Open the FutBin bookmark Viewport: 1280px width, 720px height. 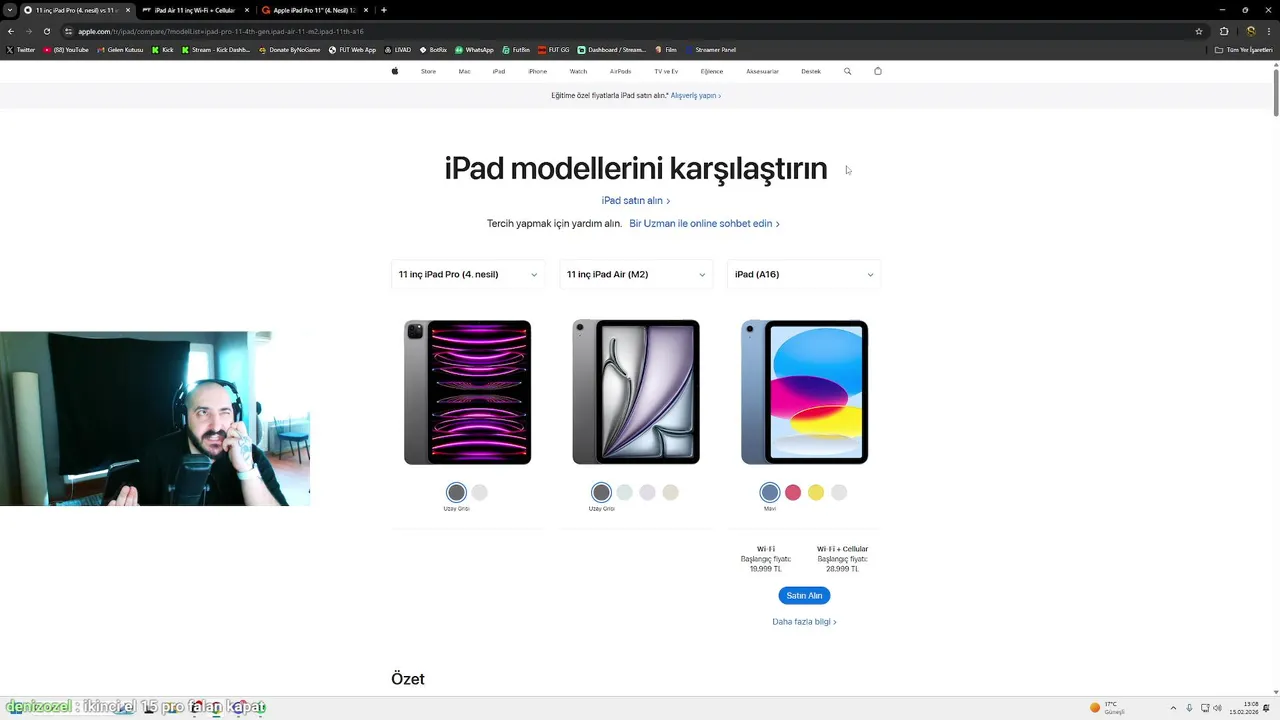coord(516,49)
